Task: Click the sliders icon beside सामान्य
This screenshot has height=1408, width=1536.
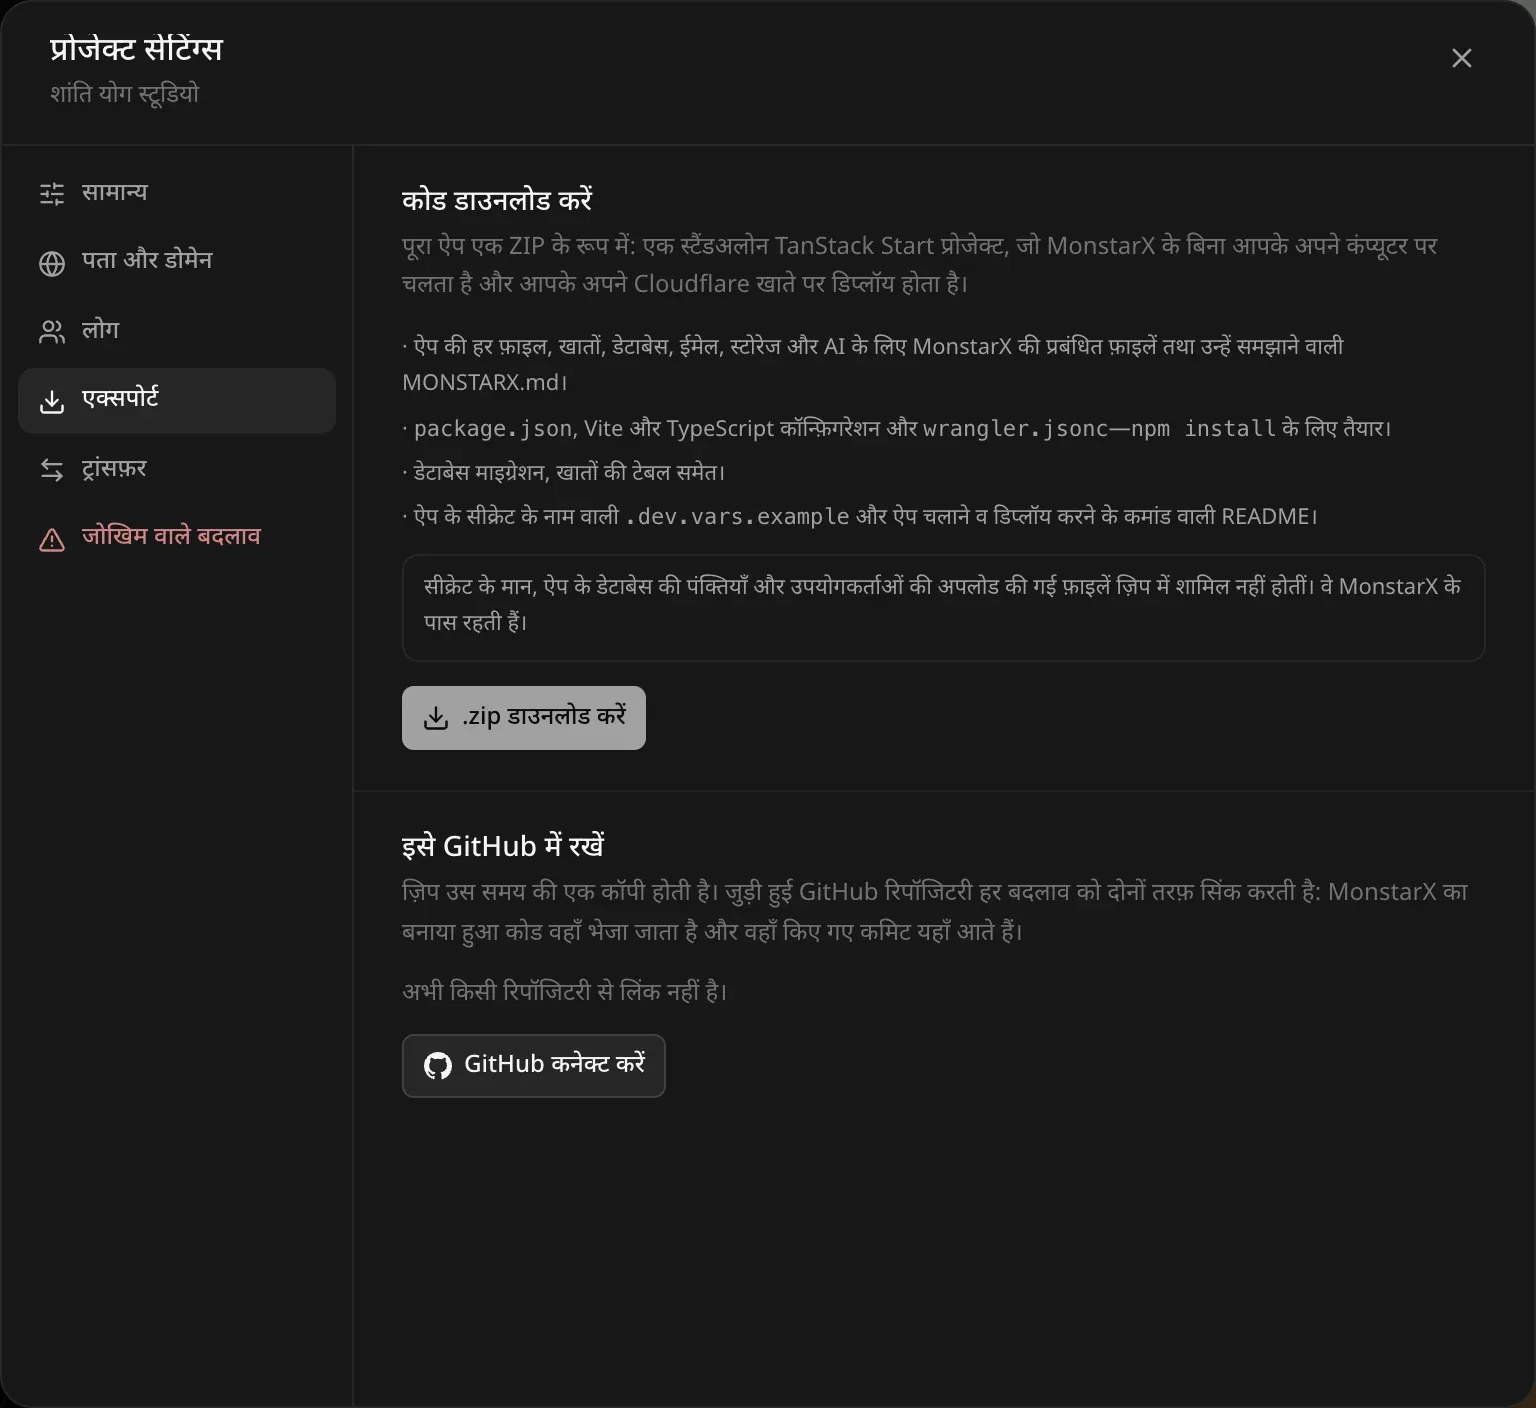Action: click(x=52, y=193)
